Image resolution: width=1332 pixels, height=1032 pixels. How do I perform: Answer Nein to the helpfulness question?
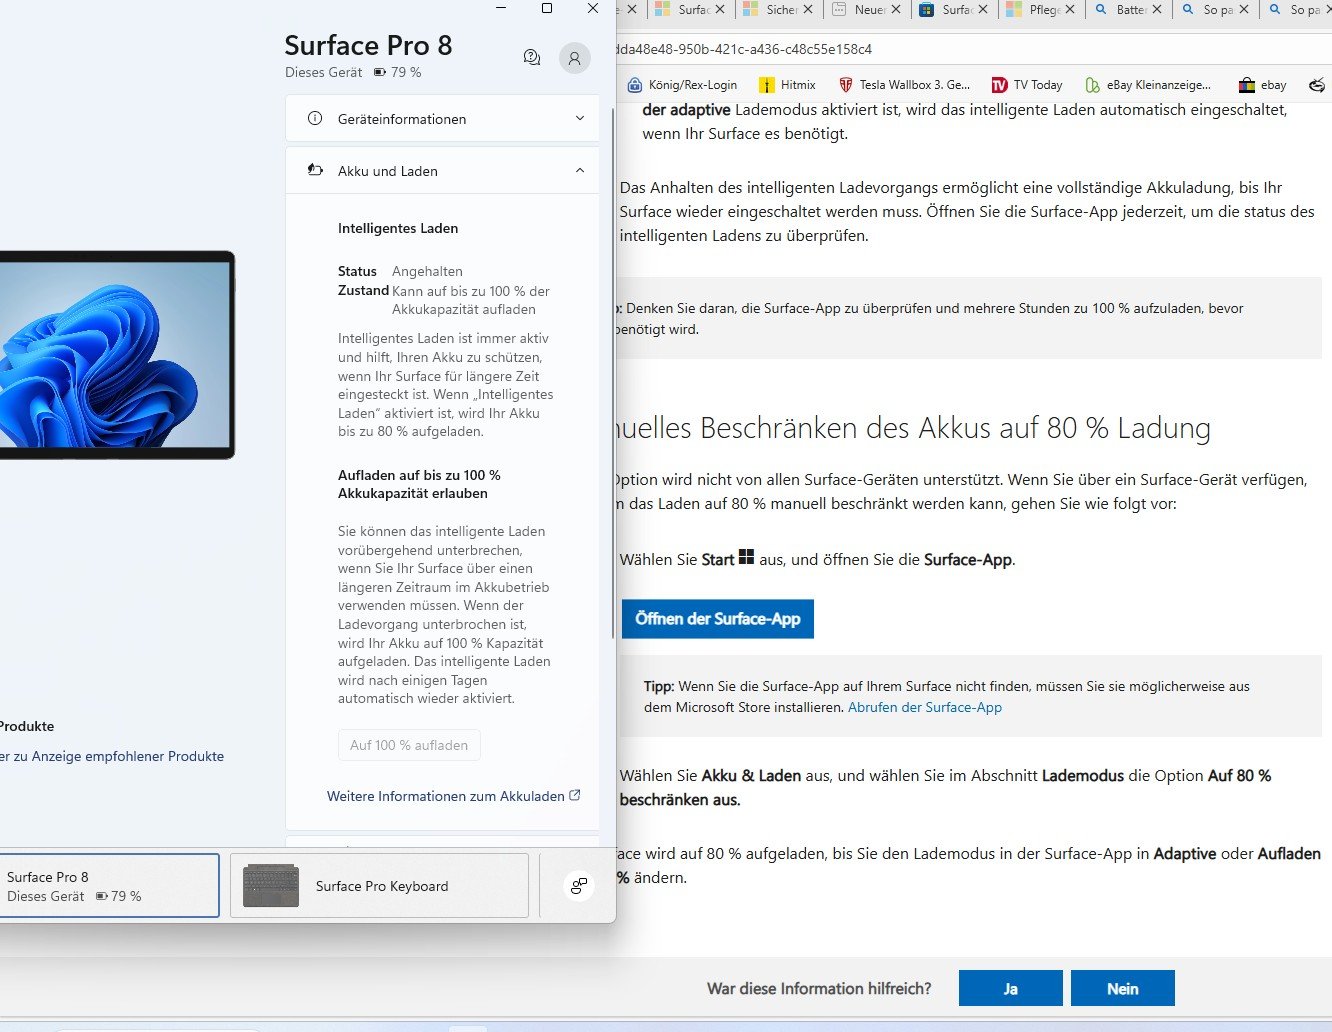[1122, 988]
